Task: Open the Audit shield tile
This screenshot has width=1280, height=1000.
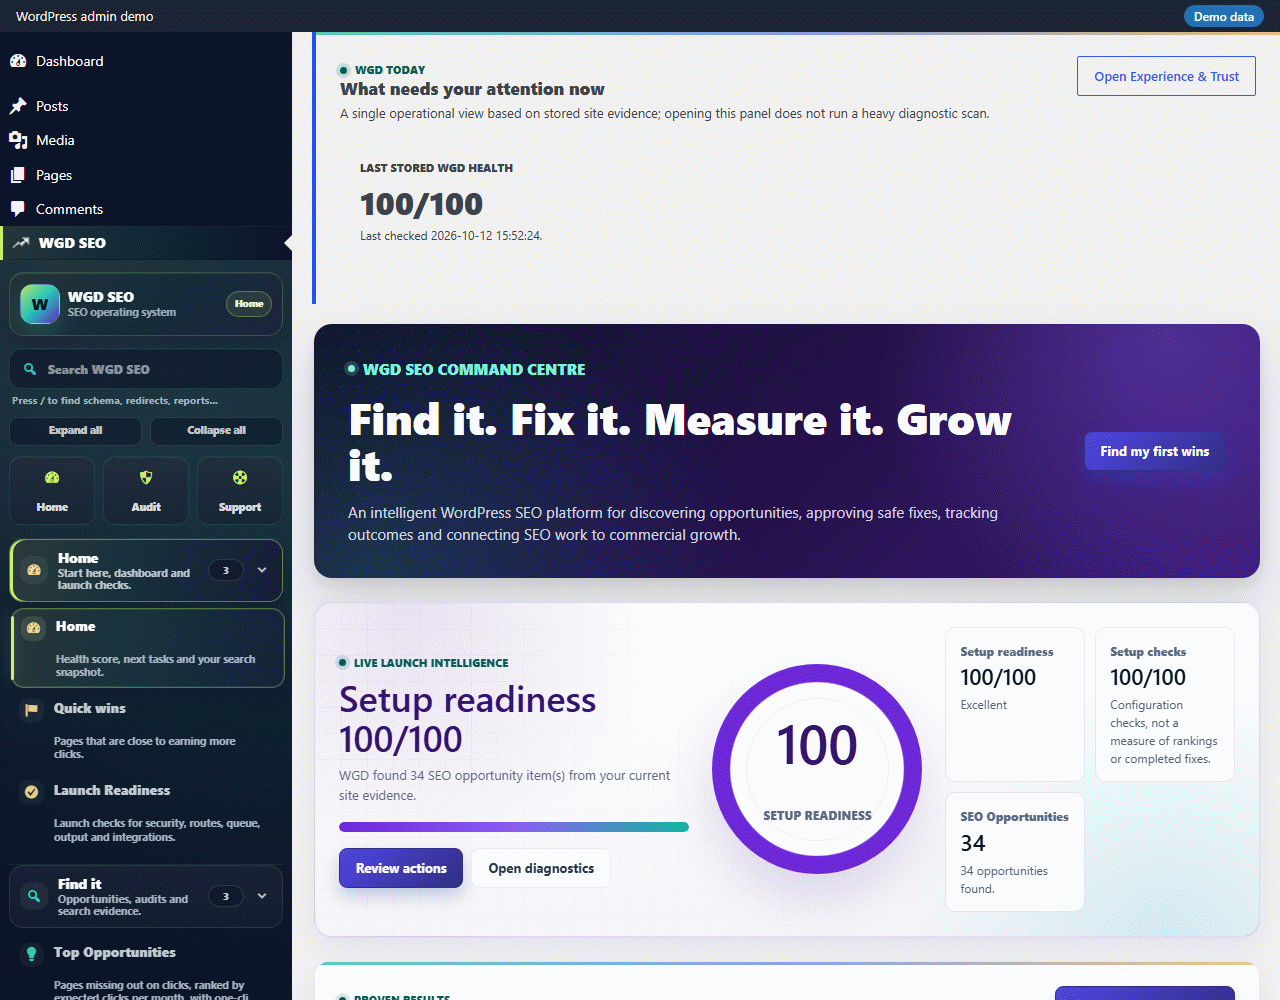Action: 146,491
